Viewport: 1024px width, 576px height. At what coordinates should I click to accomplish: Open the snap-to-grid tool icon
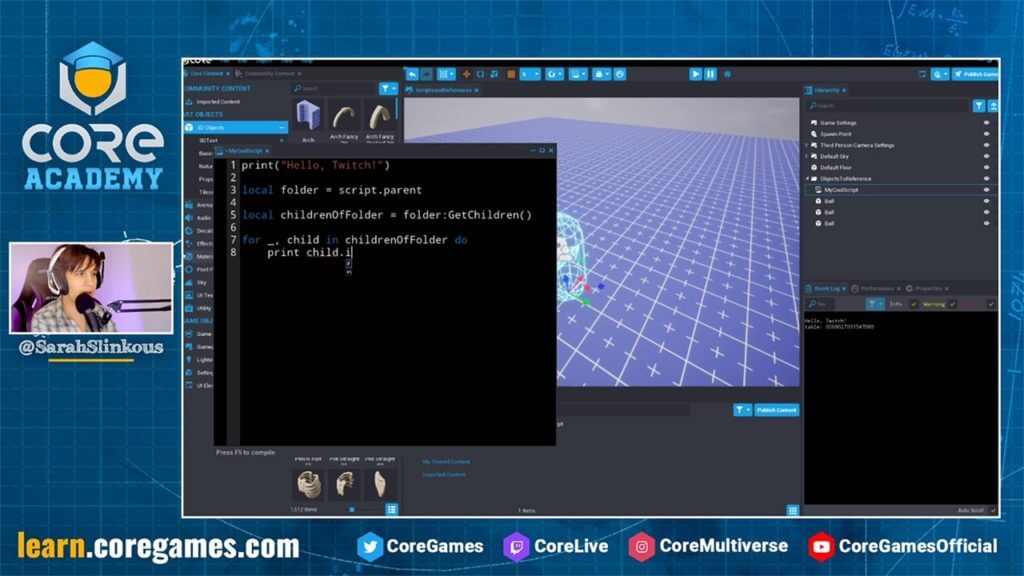tap(444, 73)
